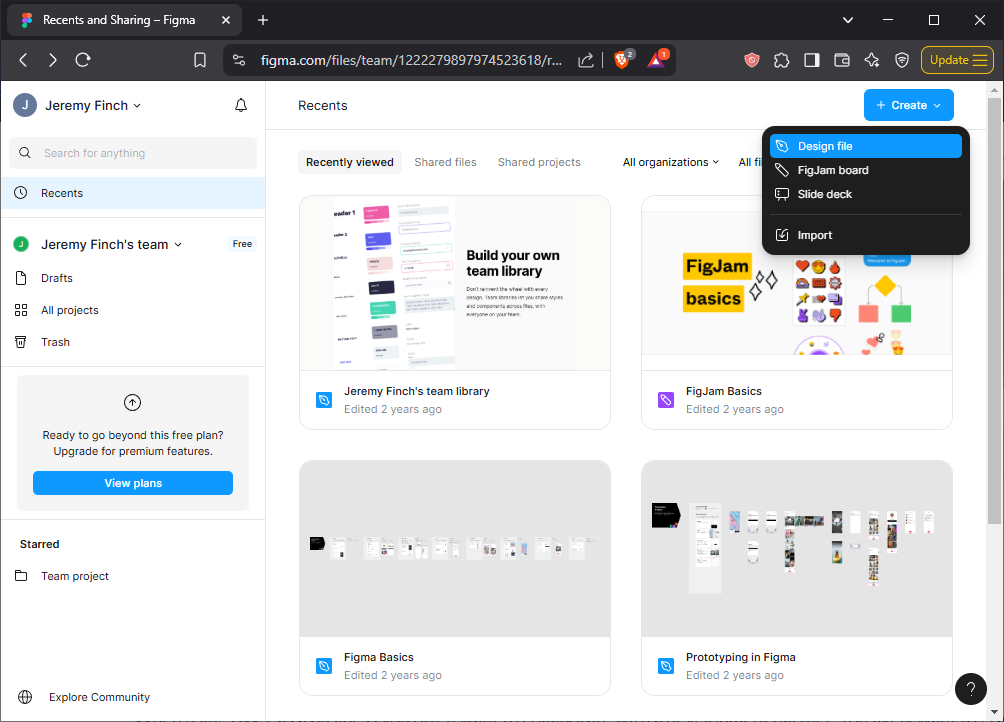1004x722 pixels.
Task: Click the site settings icon in address bar
Action: tap(239, 60)
